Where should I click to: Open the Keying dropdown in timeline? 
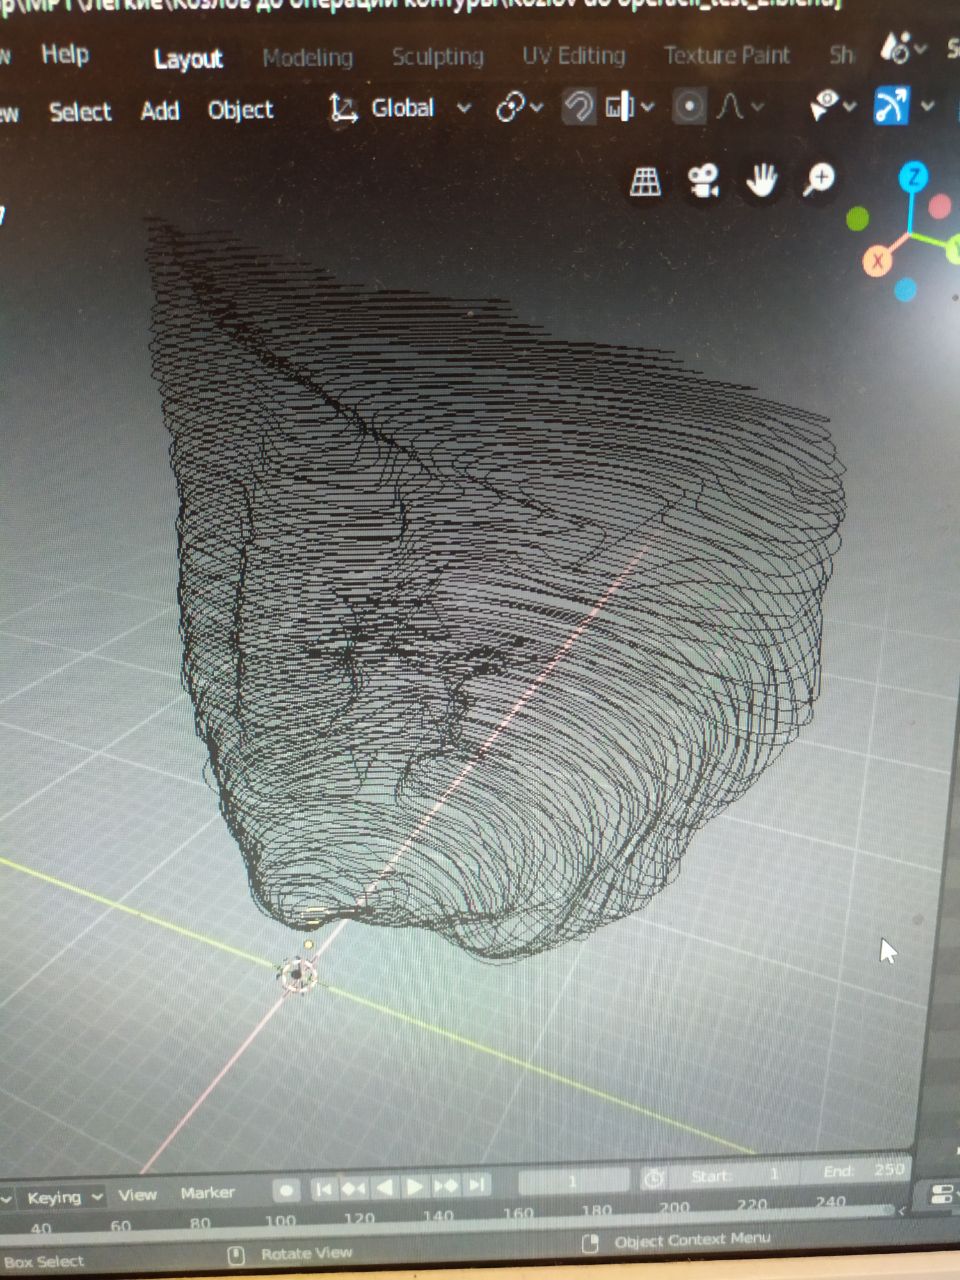point(62,1197)
